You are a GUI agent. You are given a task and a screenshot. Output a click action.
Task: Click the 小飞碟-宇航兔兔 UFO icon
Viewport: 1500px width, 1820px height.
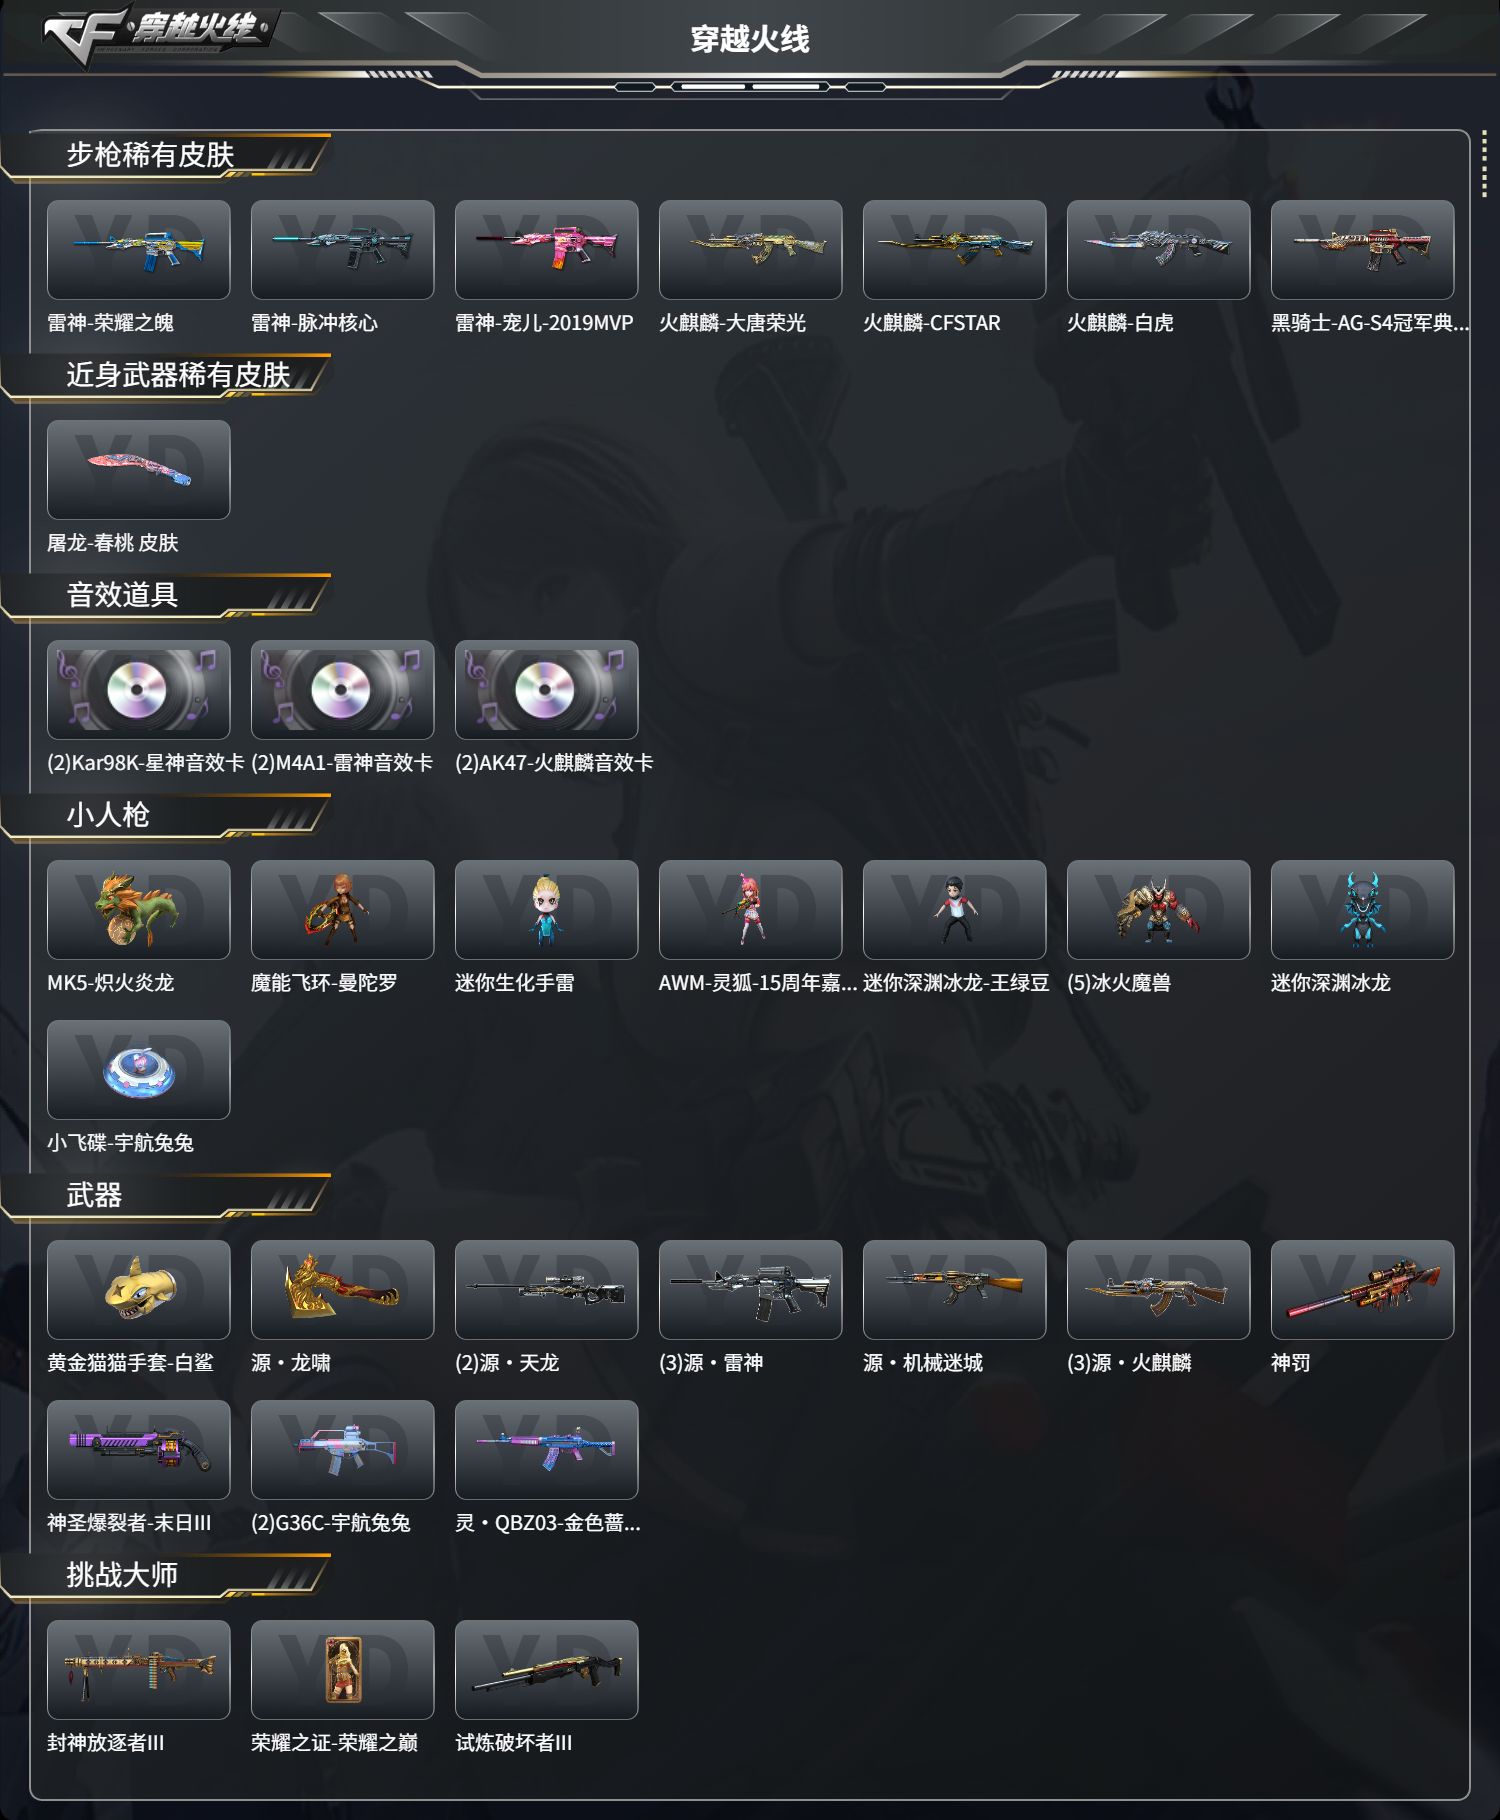point(139,1070)
